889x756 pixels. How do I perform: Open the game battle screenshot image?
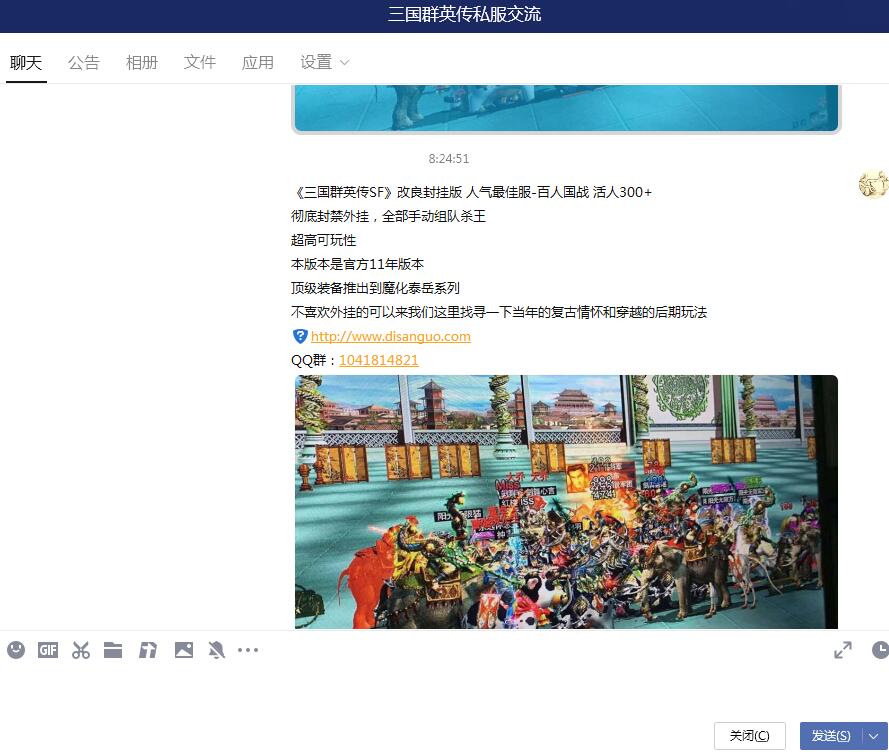point(566,502)
